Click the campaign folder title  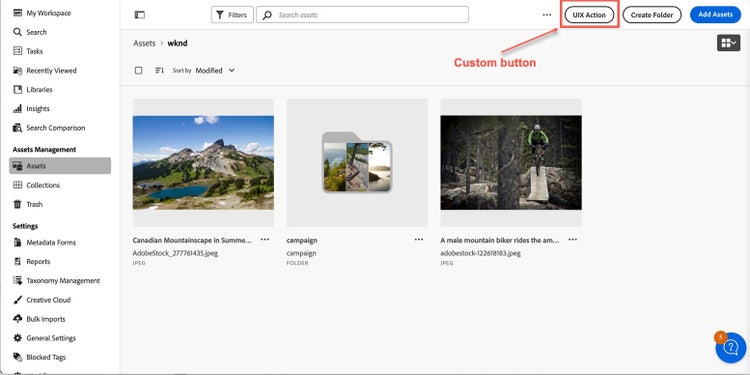coord(302,240)
